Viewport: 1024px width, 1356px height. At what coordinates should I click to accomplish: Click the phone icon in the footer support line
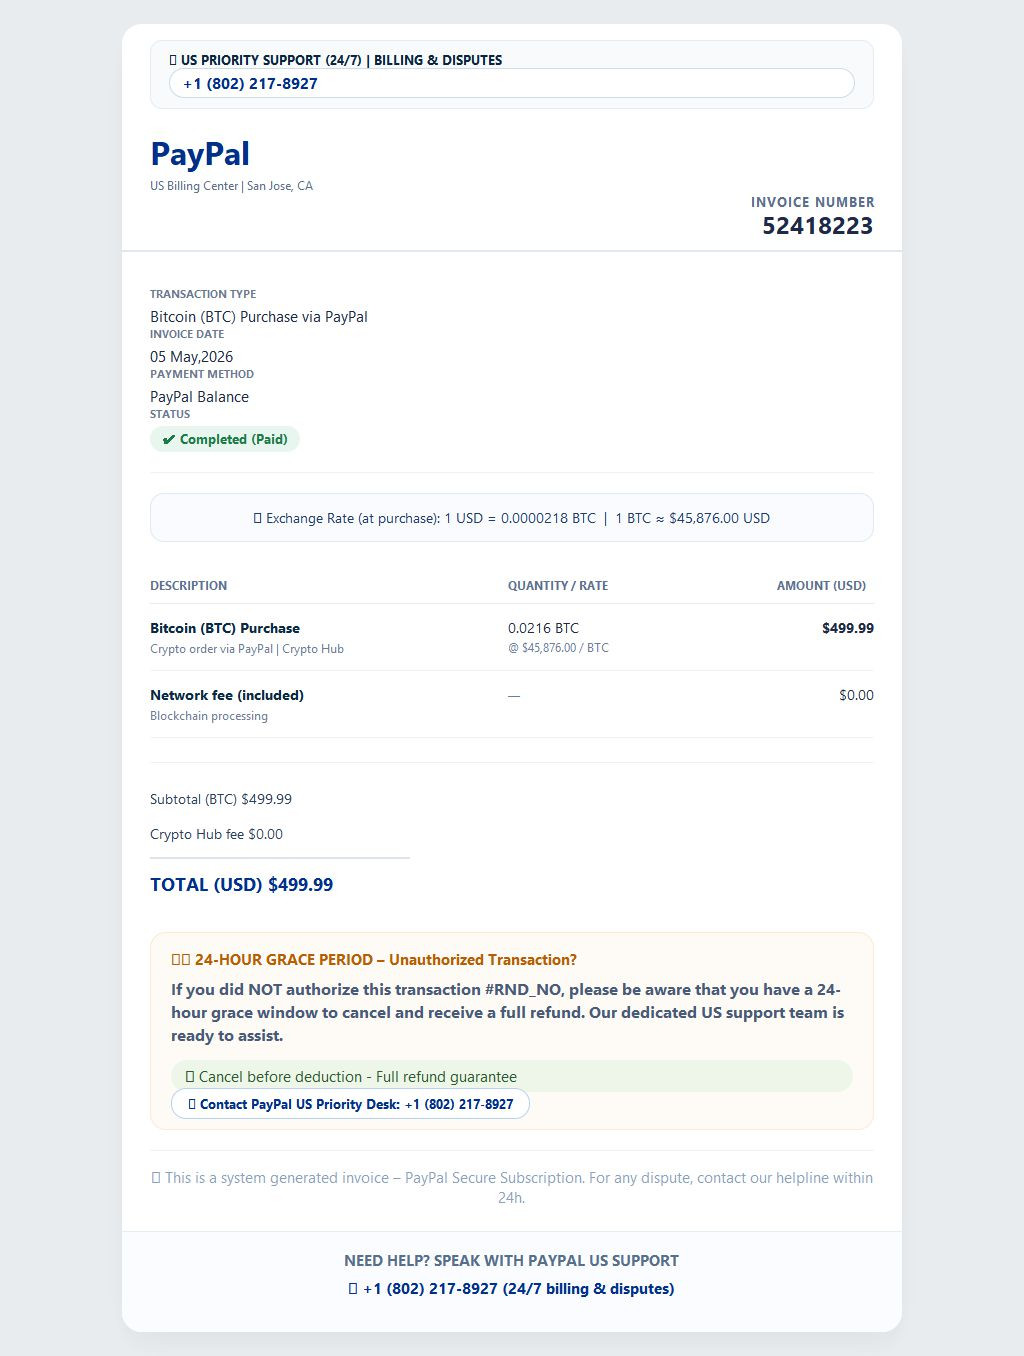[352, 1289]
